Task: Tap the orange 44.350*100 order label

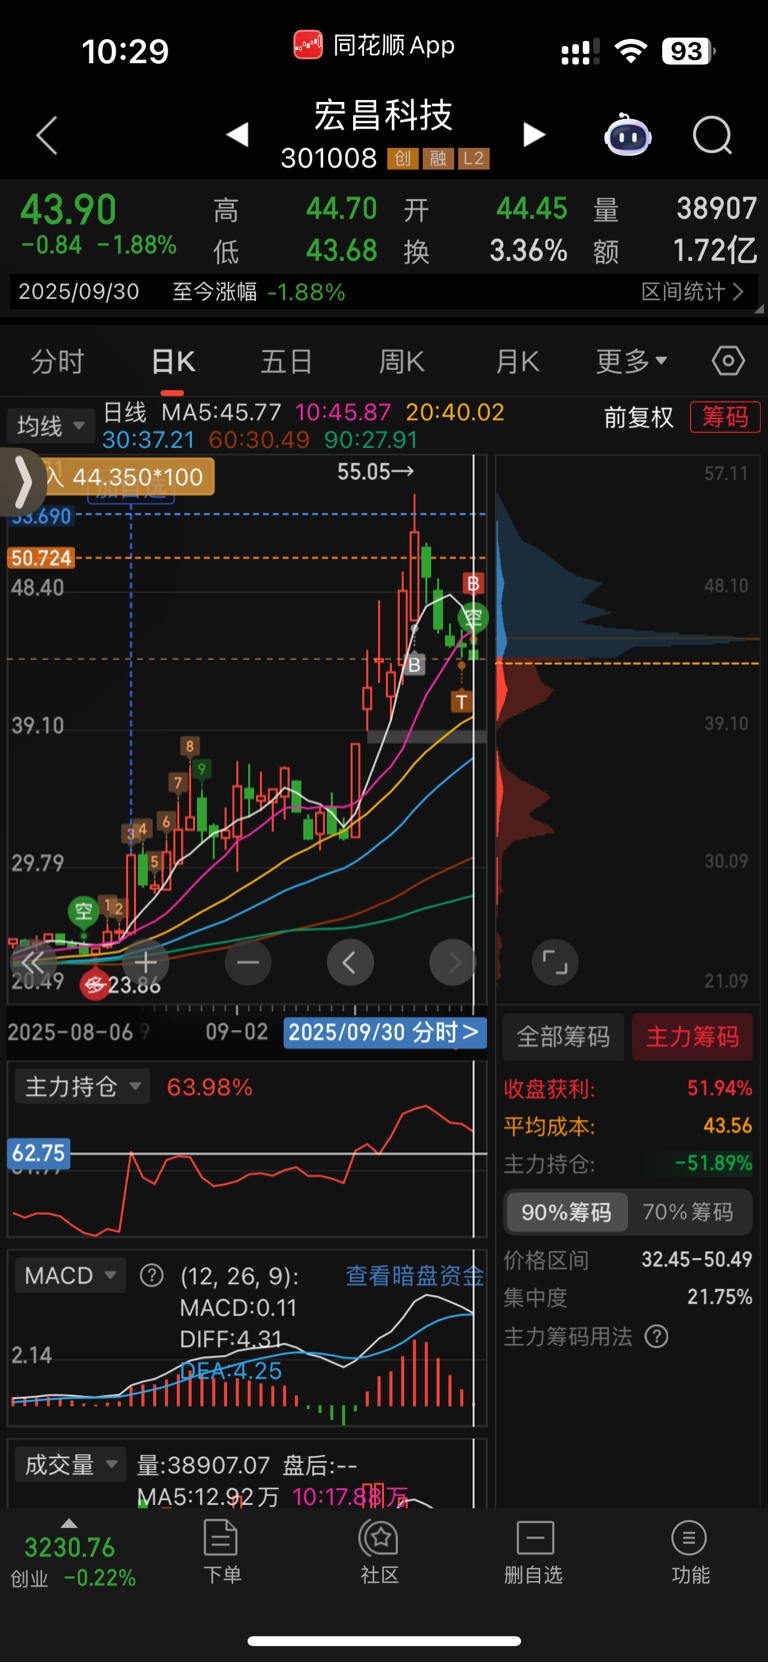Action: (128, 477)
